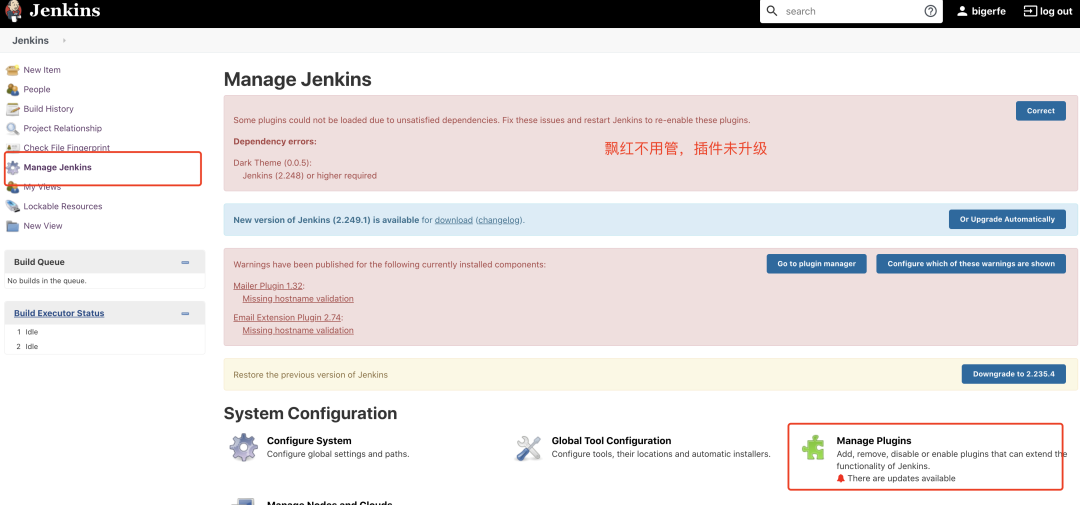Screen dimensions: 1080x505
Task: Open Mailer Plugin 1.32 link
Action: coord(268,285)
